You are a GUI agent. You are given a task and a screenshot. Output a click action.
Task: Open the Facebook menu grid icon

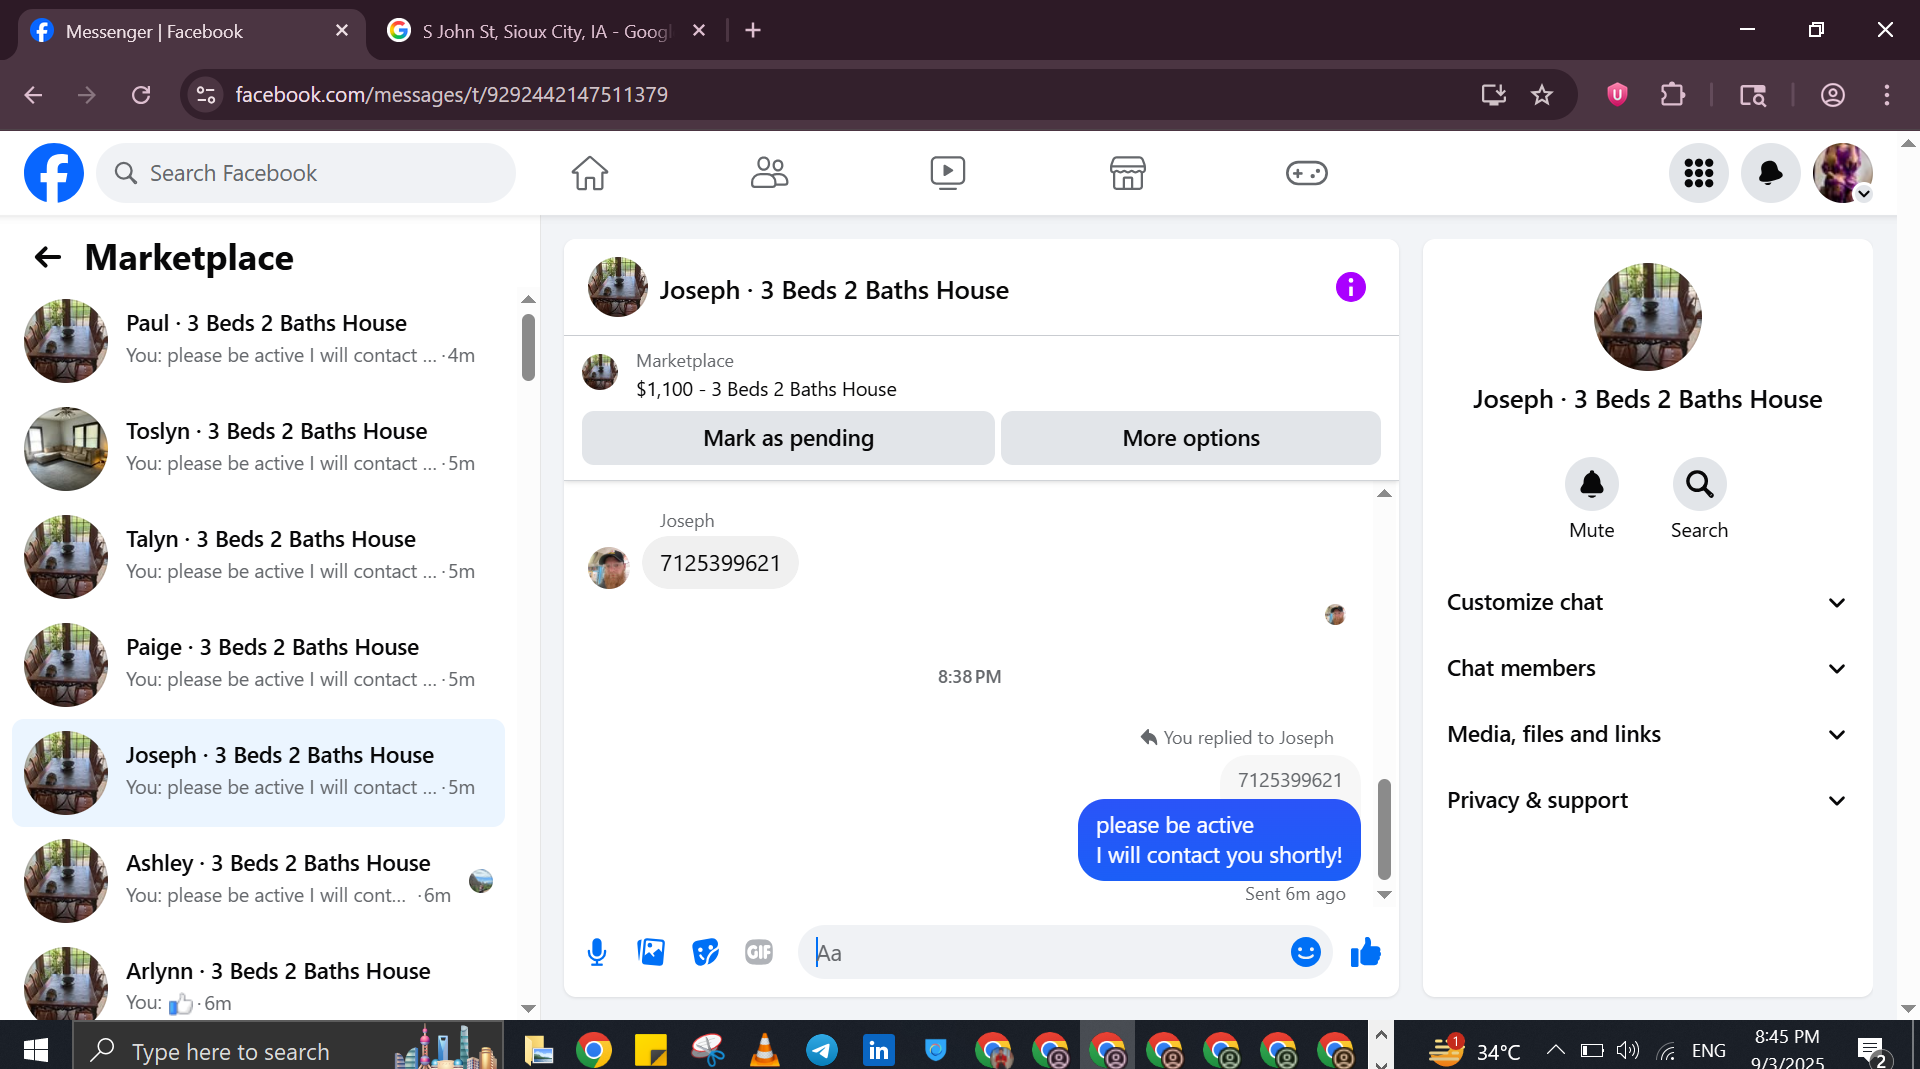[x=1699, y=173]
